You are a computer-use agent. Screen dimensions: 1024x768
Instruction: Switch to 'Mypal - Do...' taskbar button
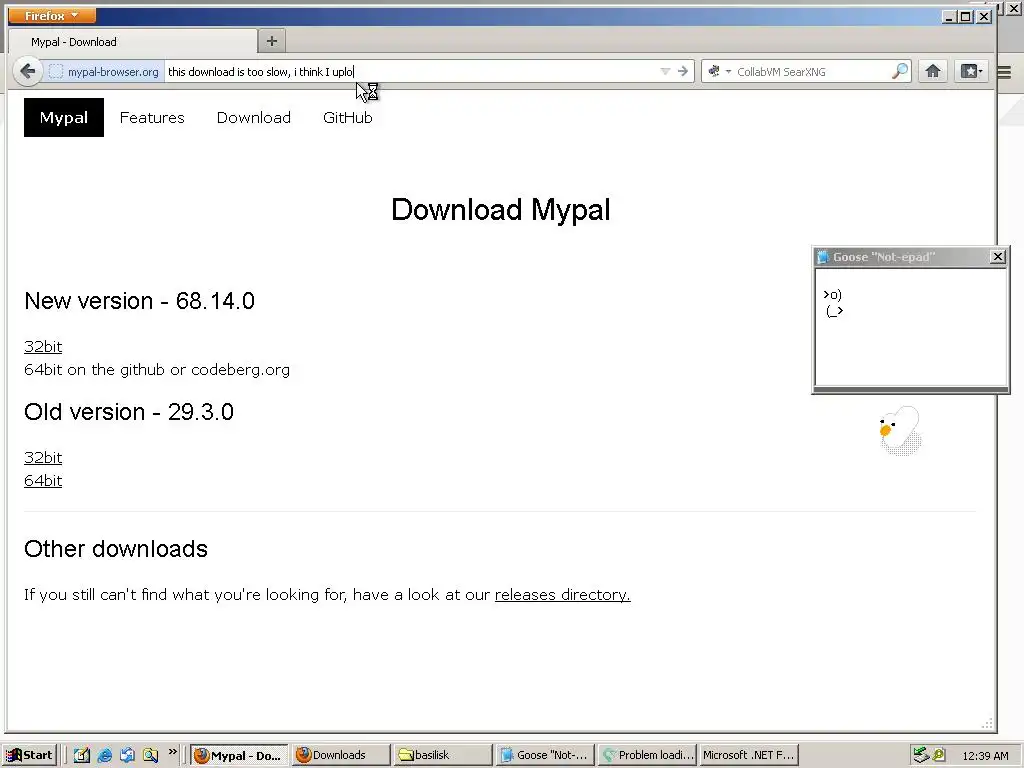[x=239, y=755]
